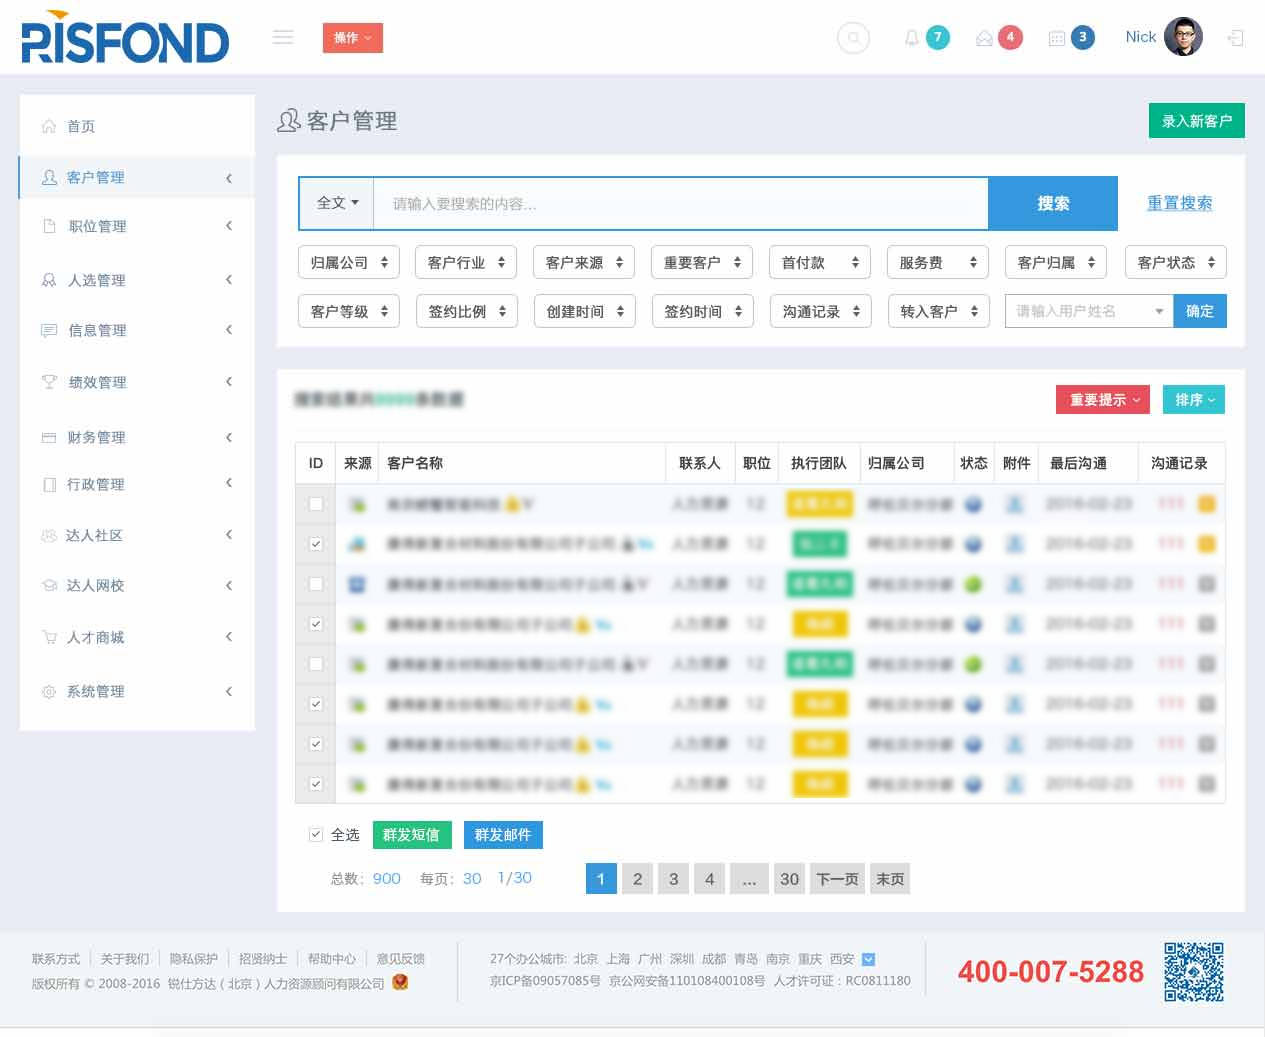Select 财务管理 sidebar menu item

click(x=96, y=437)
